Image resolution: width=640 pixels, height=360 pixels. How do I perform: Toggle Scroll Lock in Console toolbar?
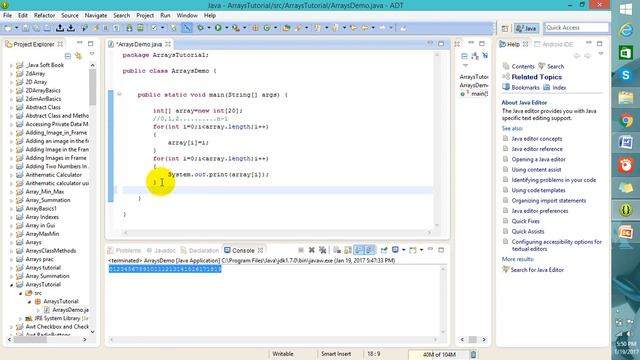point(348,250)
